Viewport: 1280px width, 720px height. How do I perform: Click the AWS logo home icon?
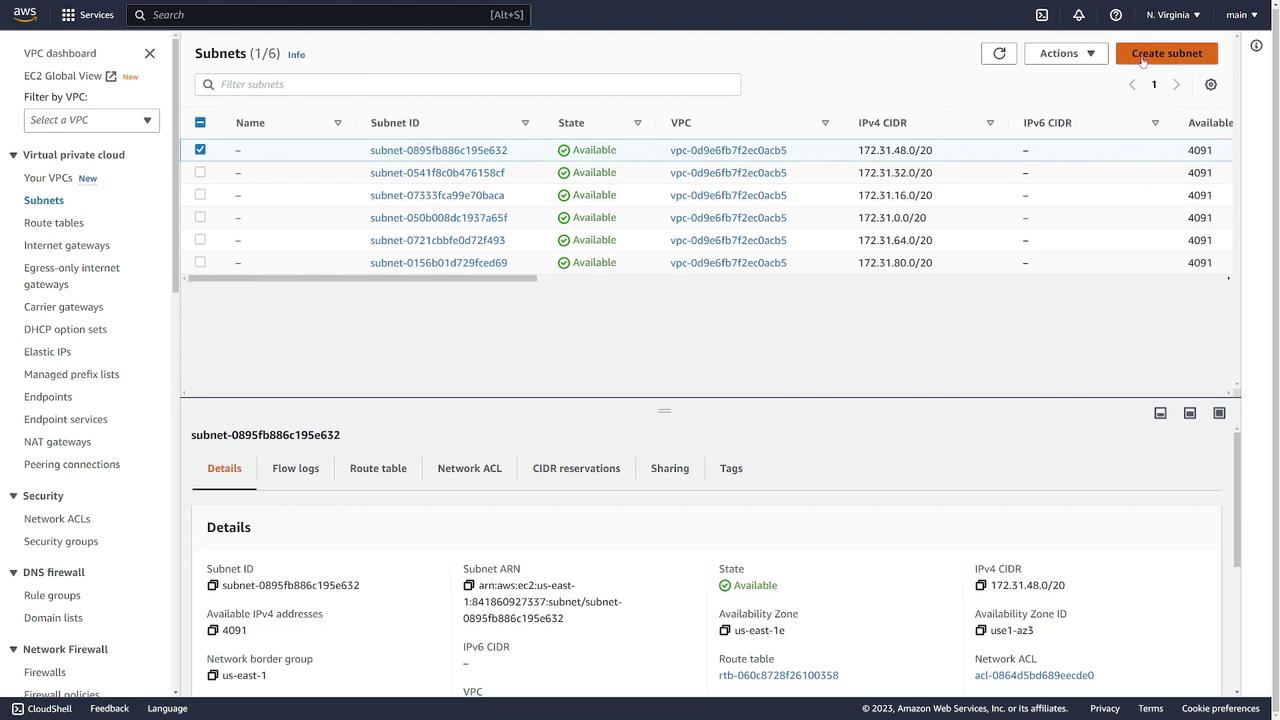25,15
